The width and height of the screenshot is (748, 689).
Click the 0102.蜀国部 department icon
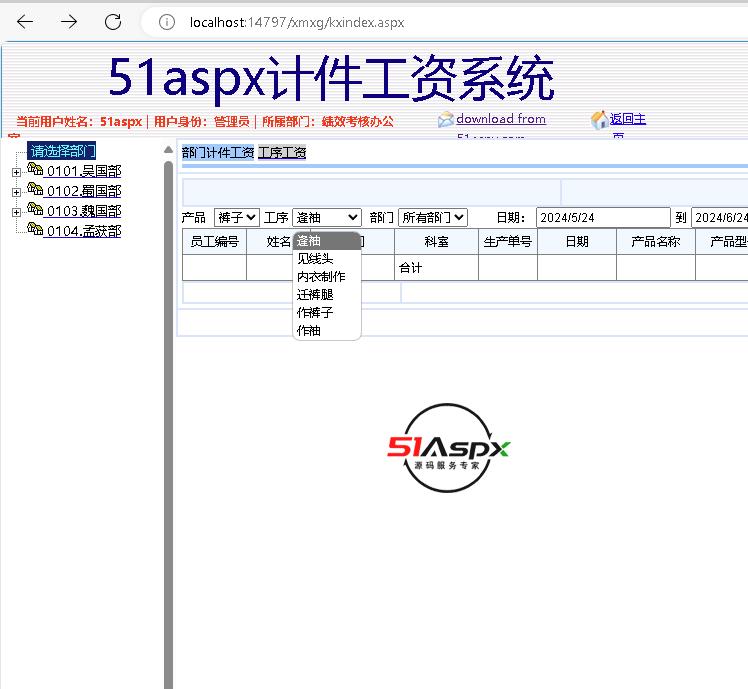[35, 189]
